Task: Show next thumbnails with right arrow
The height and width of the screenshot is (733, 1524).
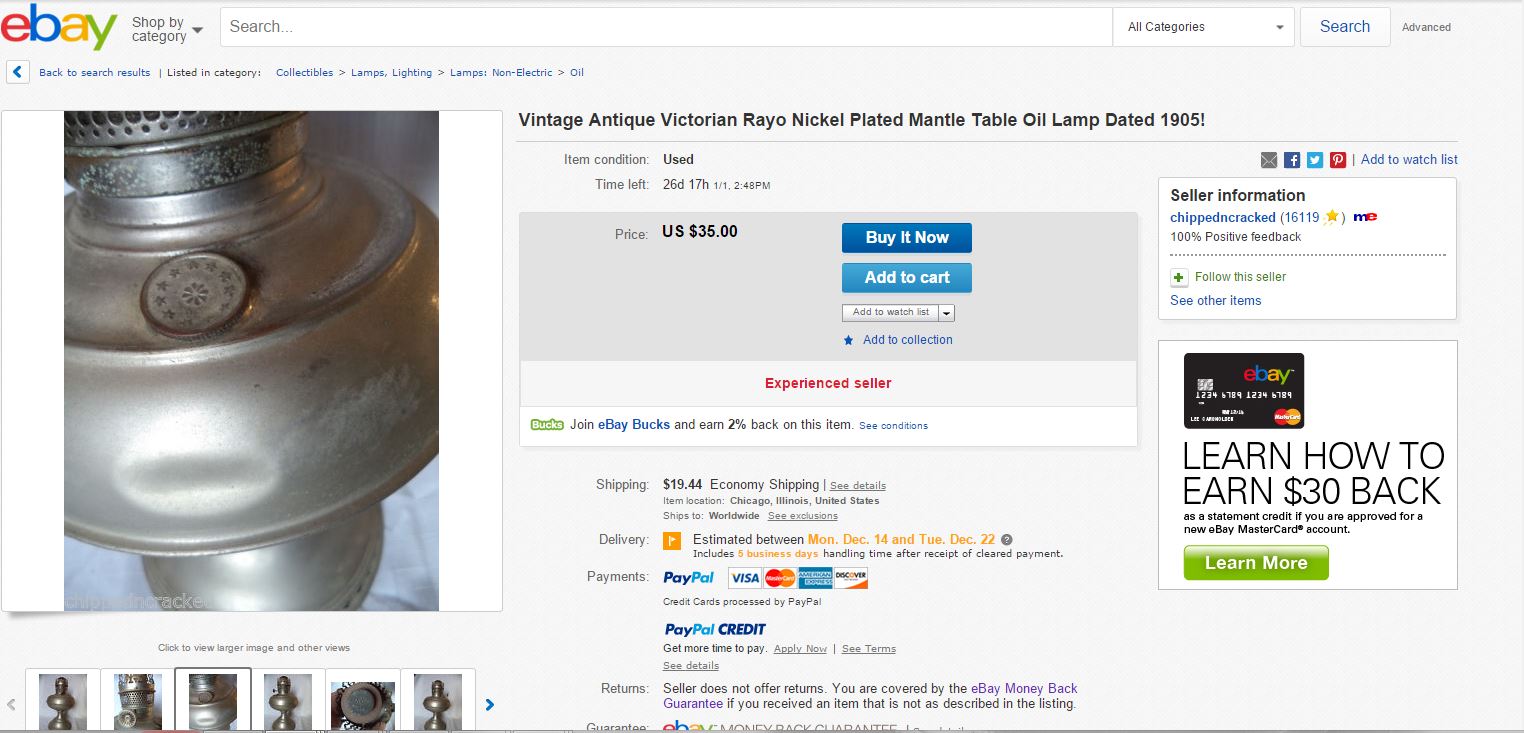Action: tap(490, 704)
